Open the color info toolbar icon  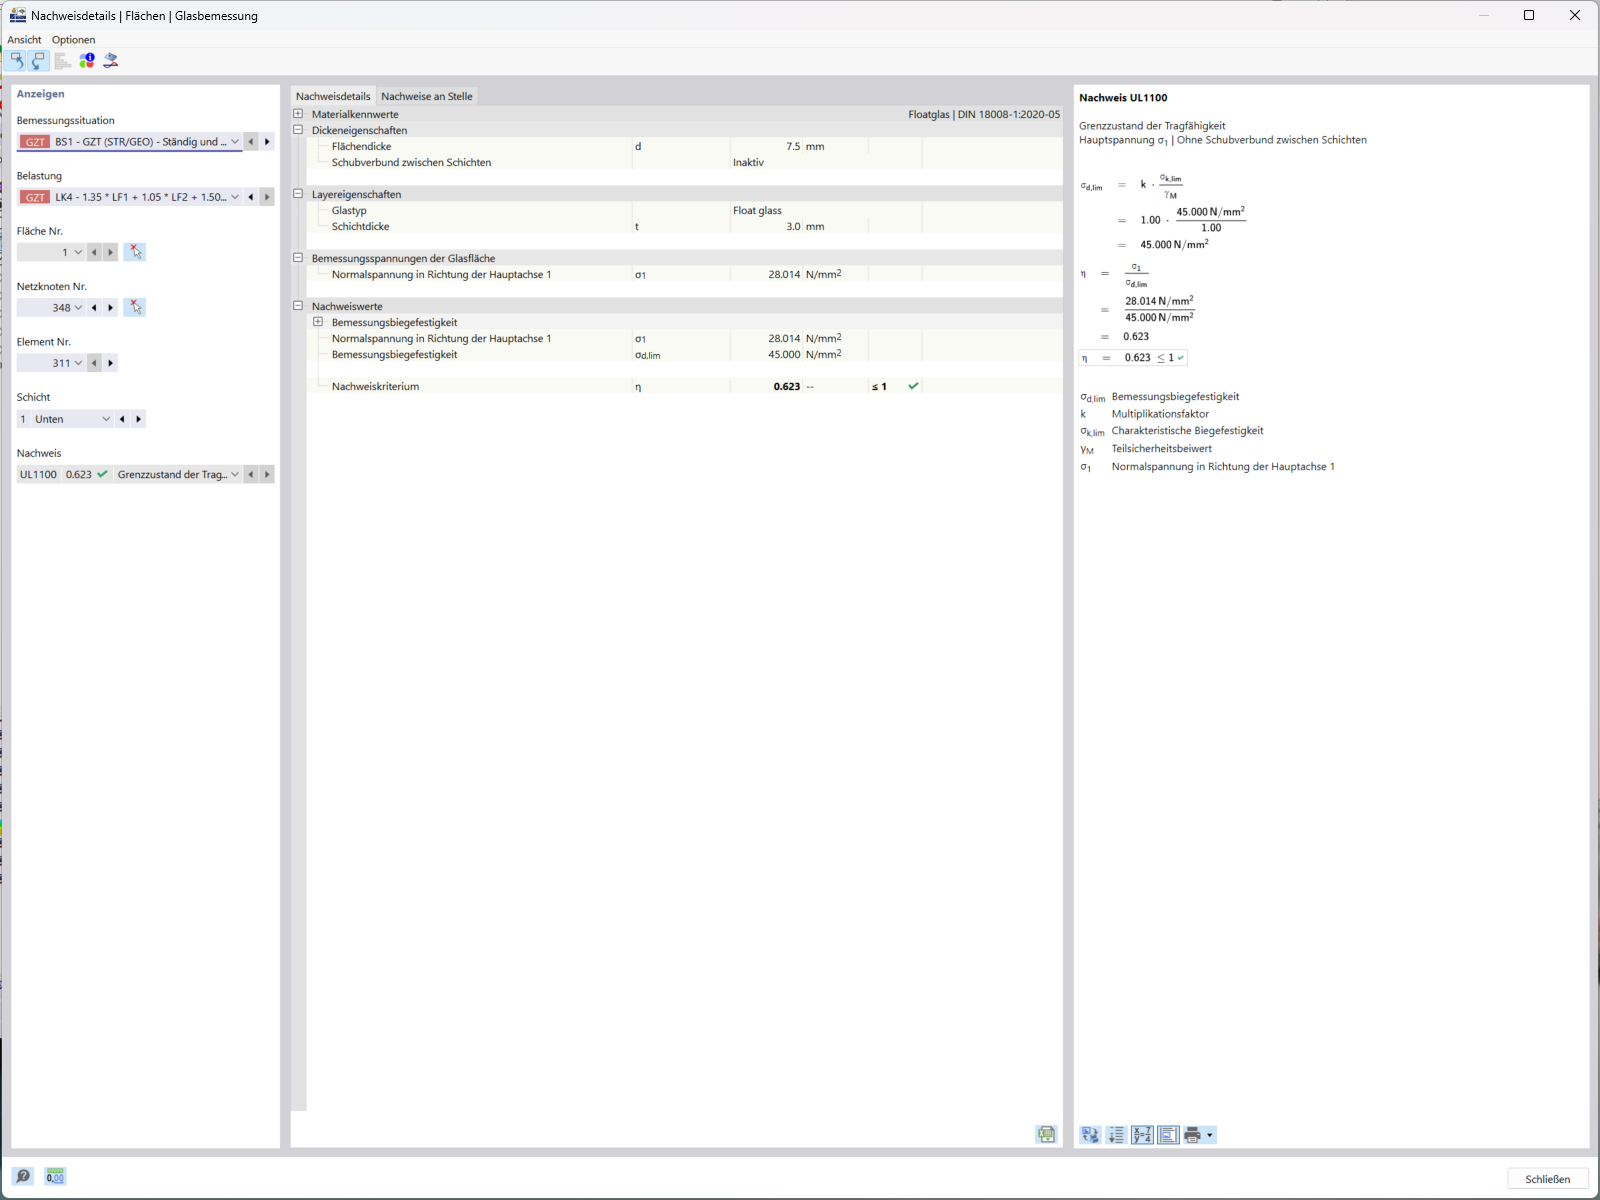pos(87,61)
